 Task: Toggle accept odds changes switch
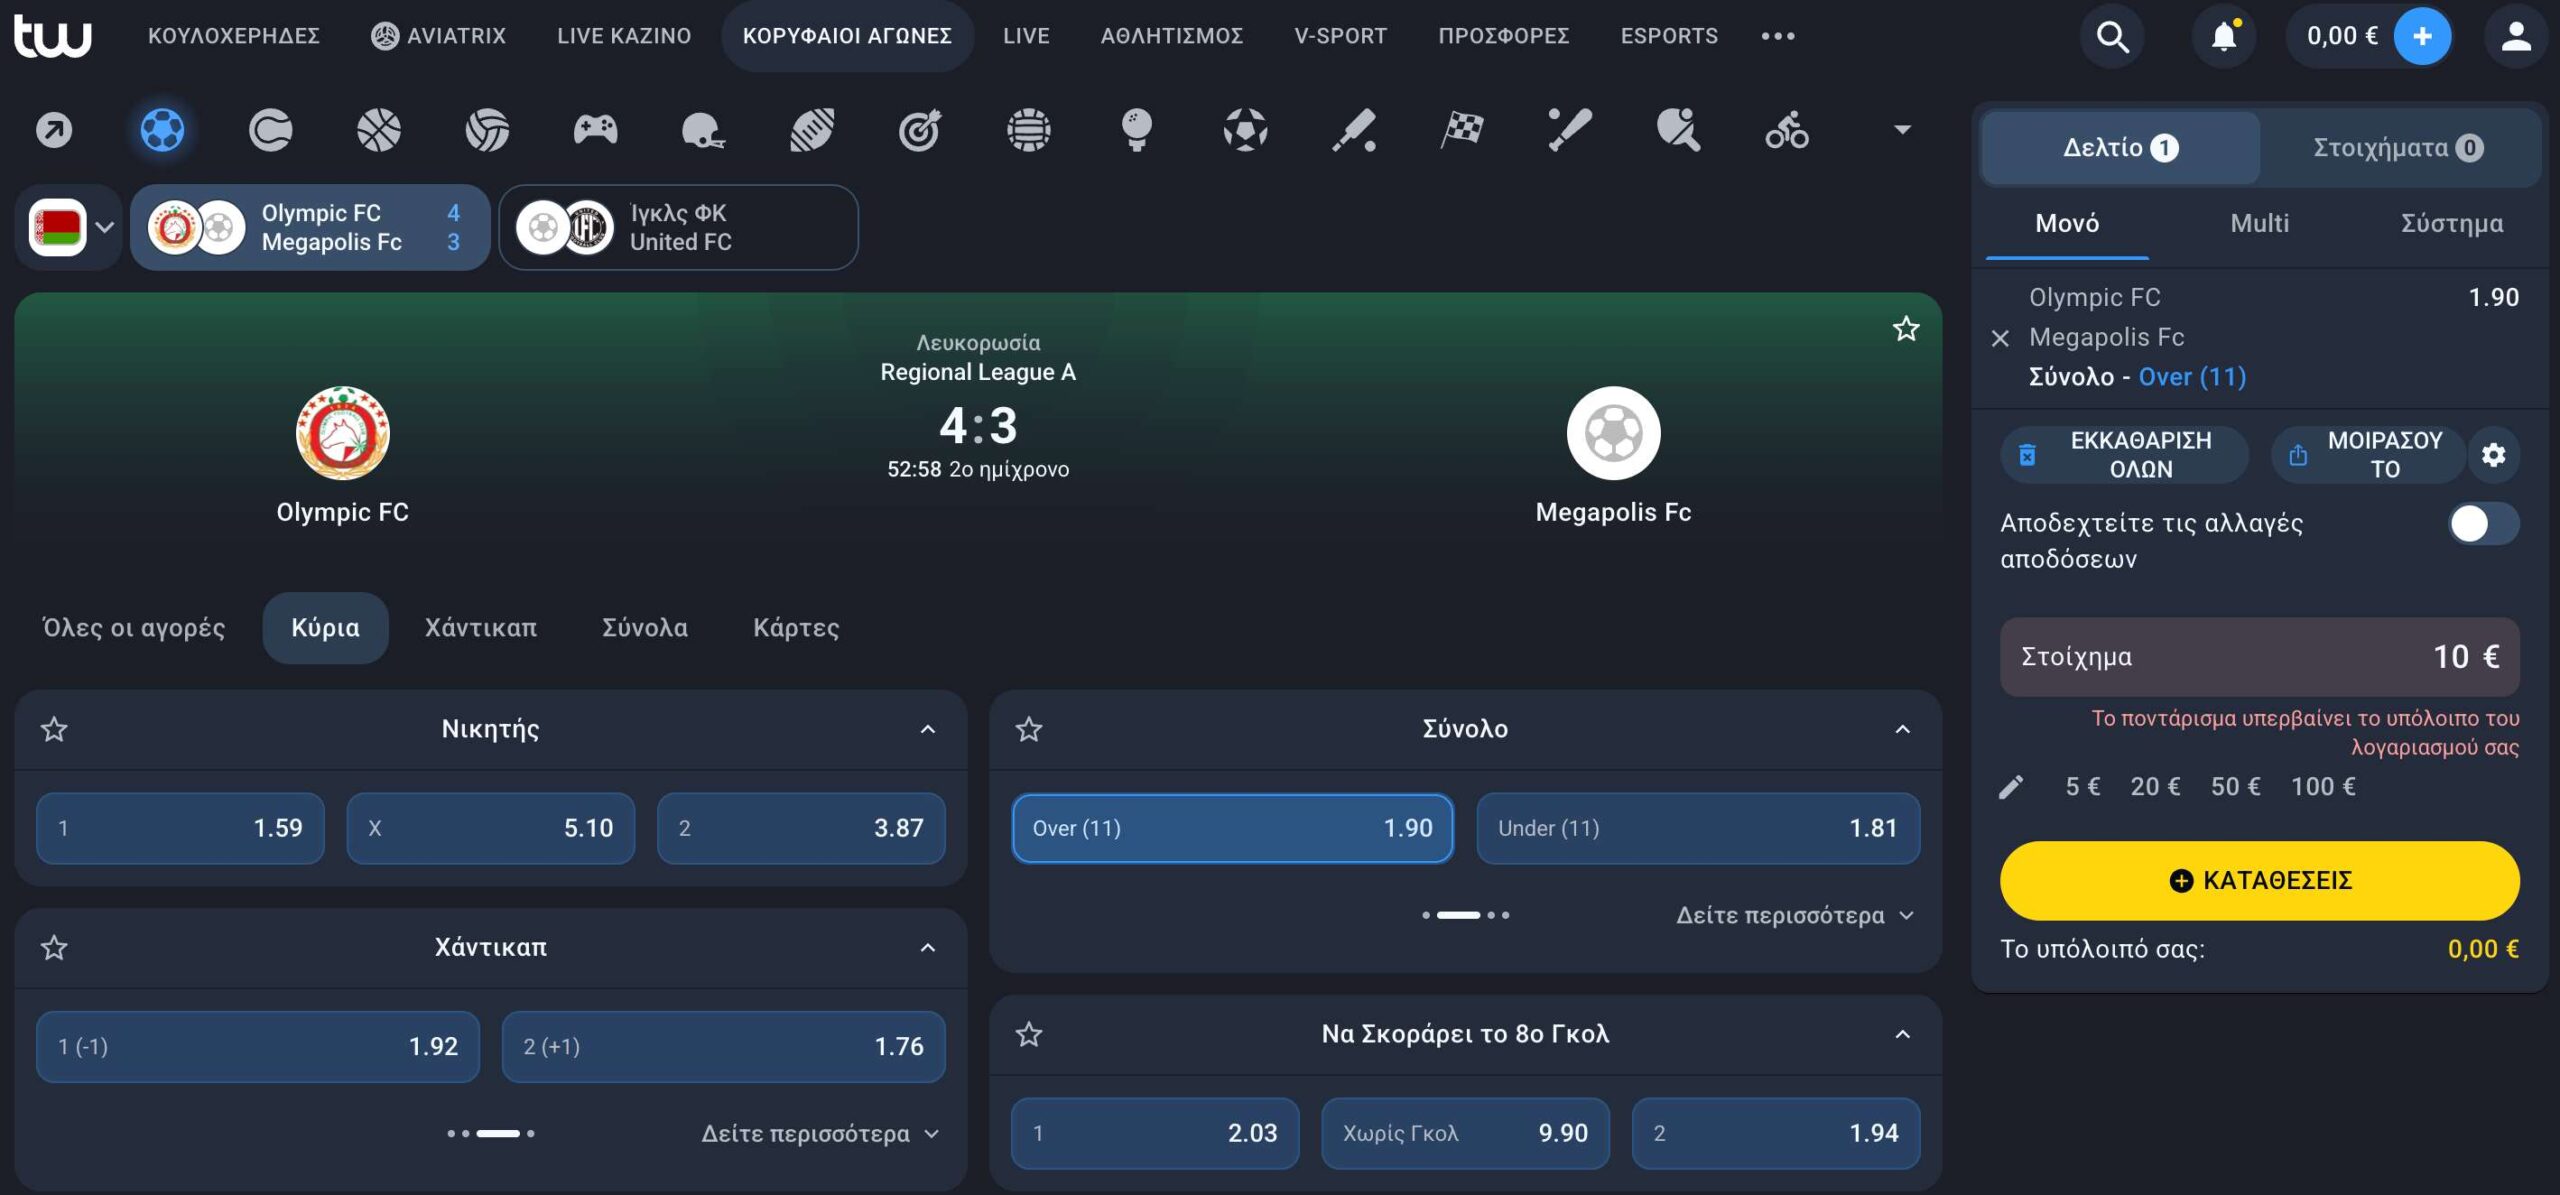(x=2482, y=523)
